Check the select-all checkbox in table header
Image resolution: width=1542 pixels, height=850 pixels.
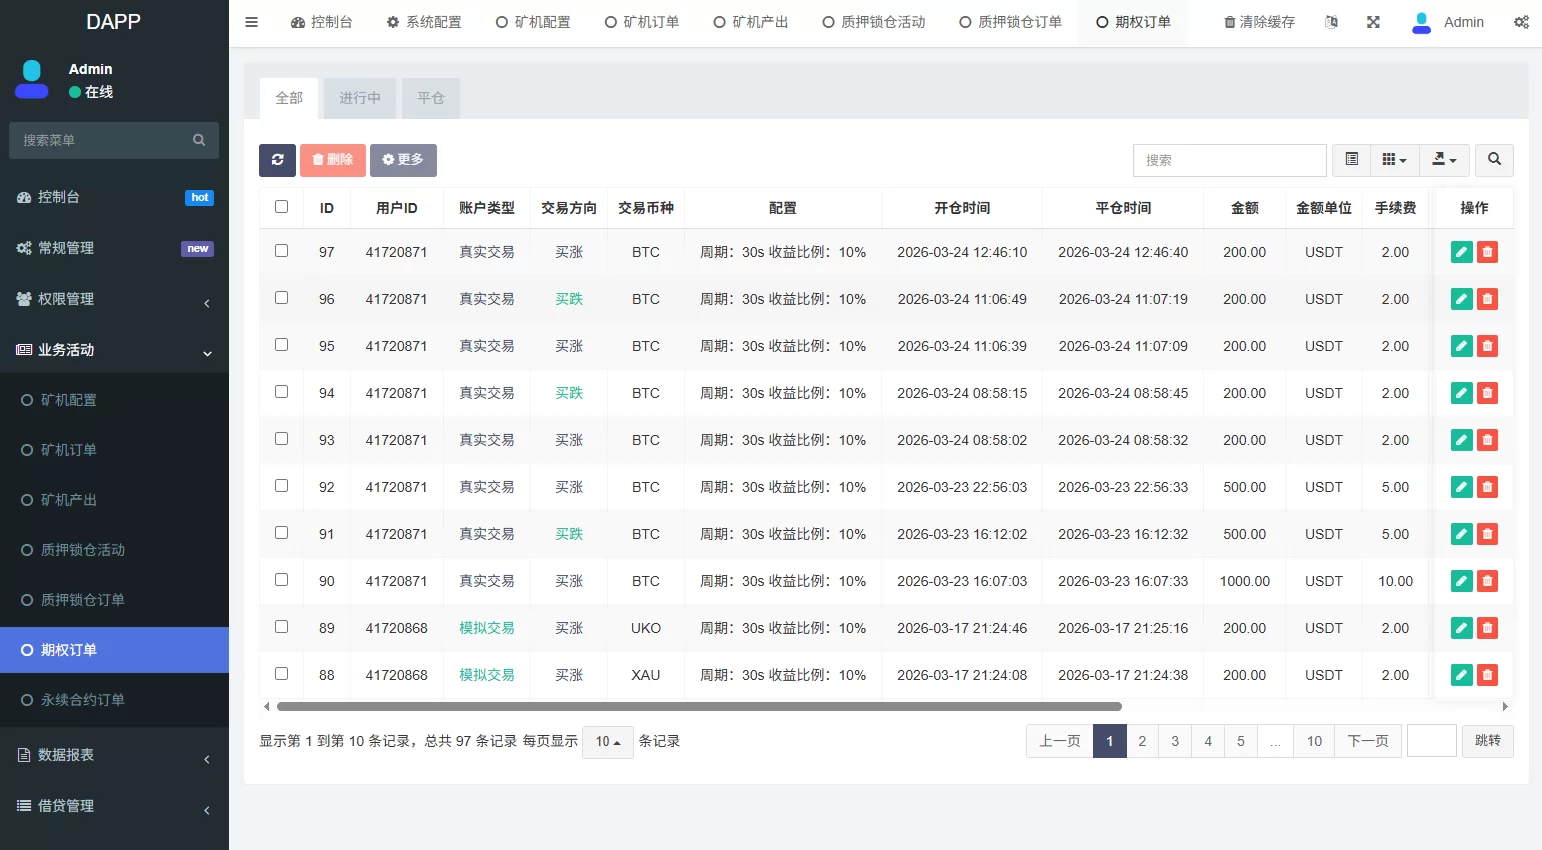point(281,205)
